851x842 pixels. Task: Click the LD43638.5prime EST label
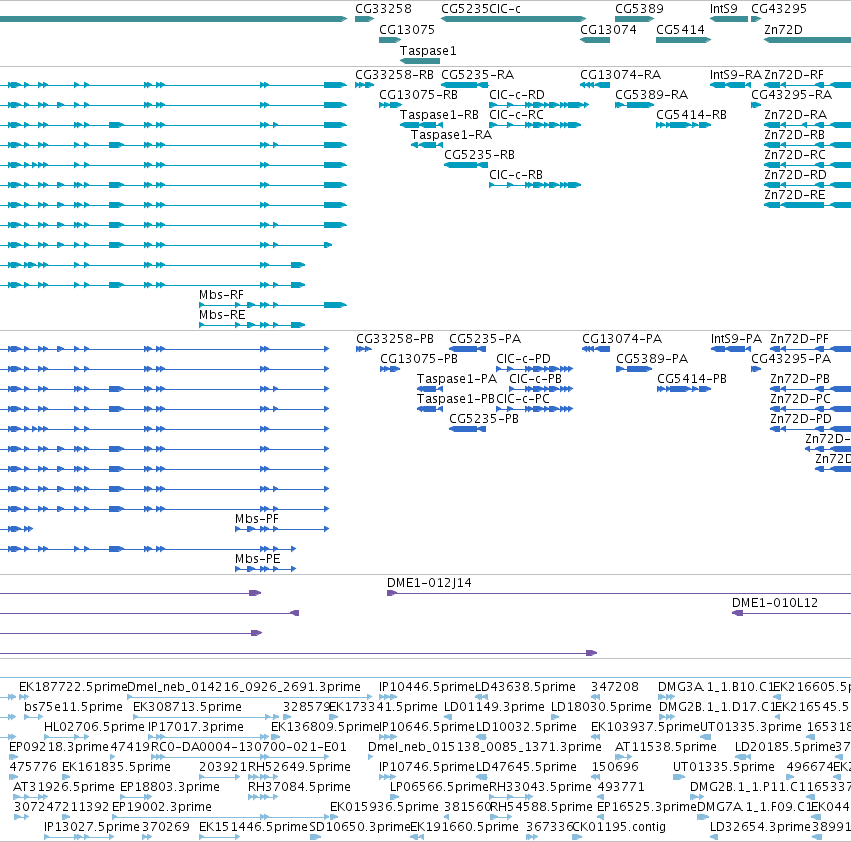[525, 687]
